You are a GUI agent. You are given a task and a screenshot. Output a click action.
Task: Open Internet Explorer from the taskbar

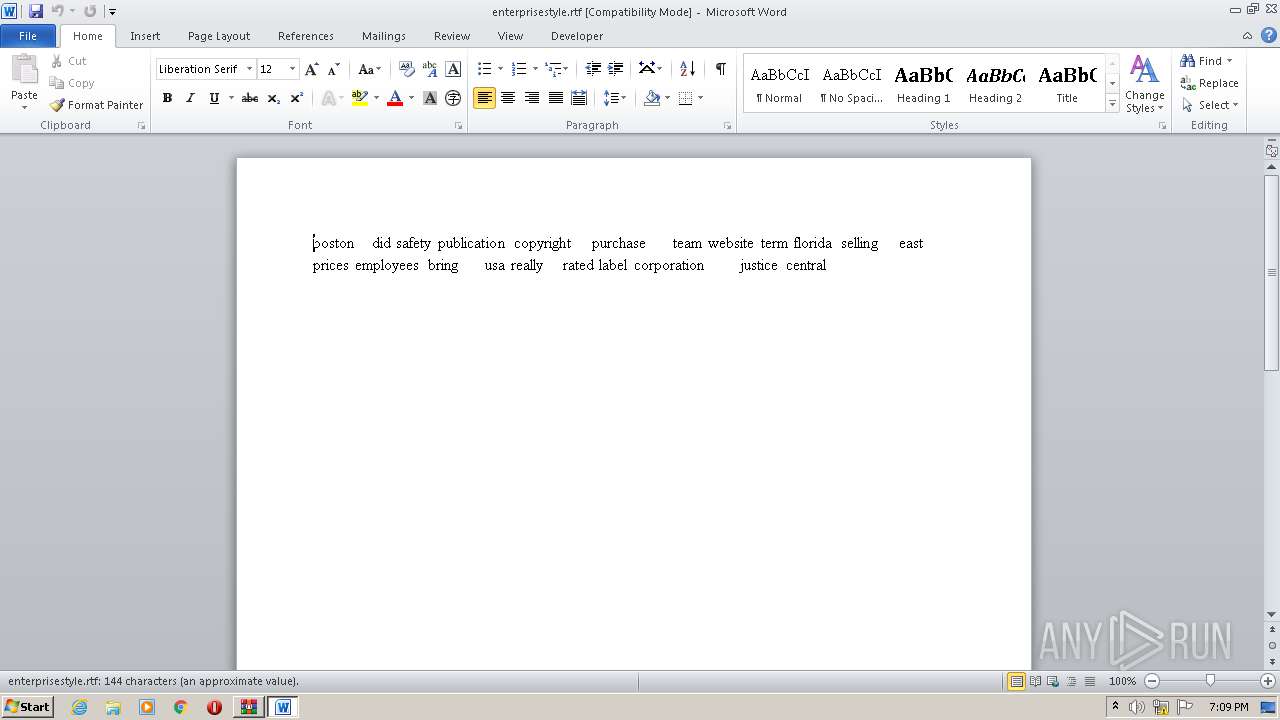point(79,707)
